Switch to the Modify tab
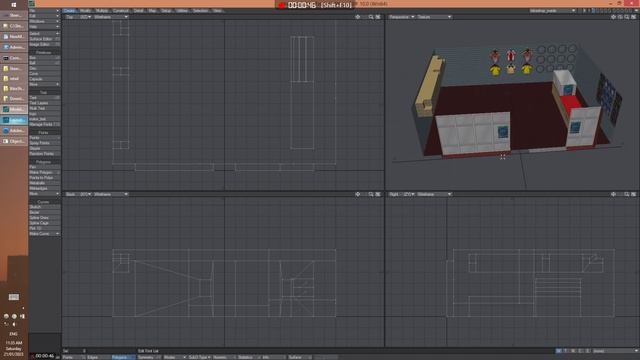 pos(85,11)
